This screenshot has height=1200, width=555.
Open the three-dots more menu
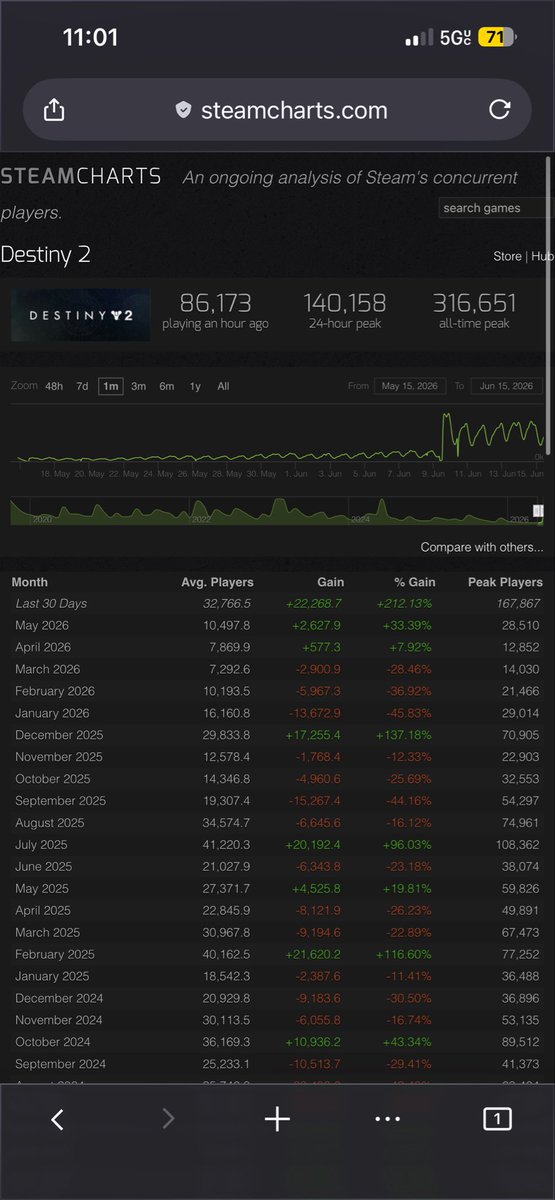pyautogui.click(x=387, y=1120)
